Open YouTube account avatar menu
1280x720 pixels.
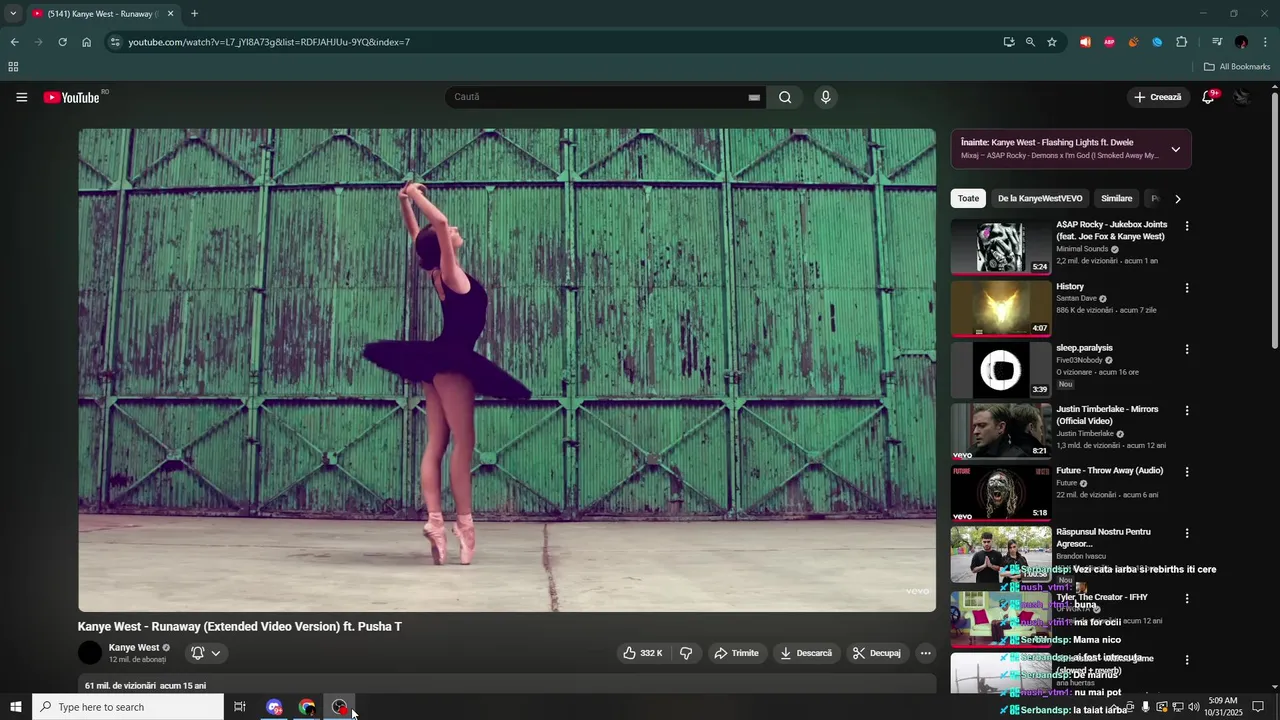[x=1242, y=97]
